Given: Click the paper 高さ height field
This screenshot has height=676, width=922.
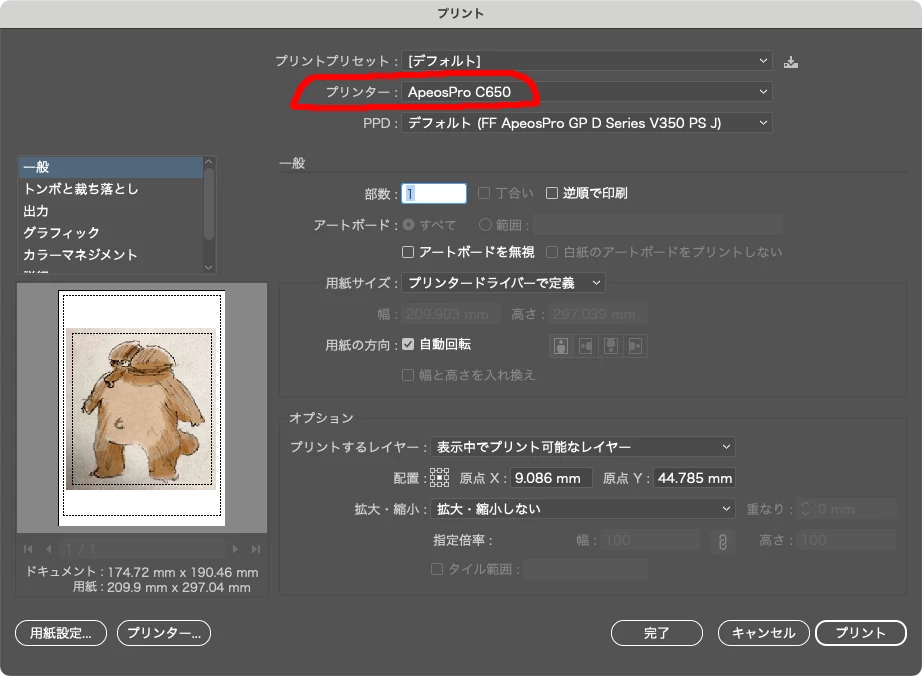Looking at the screenshot, I should point(598,314).
